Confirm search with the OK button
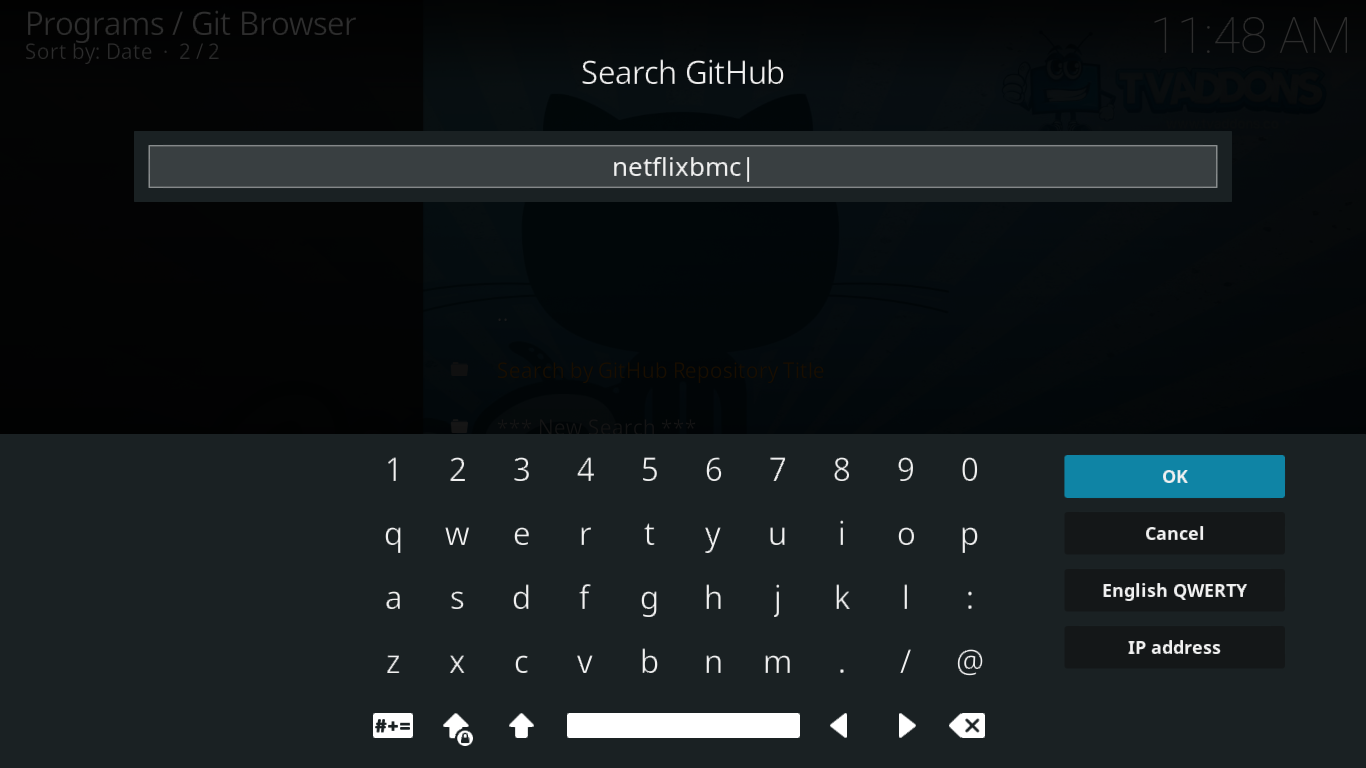Viewport: 1366px width, 768px height. (x=1174, y=476)
